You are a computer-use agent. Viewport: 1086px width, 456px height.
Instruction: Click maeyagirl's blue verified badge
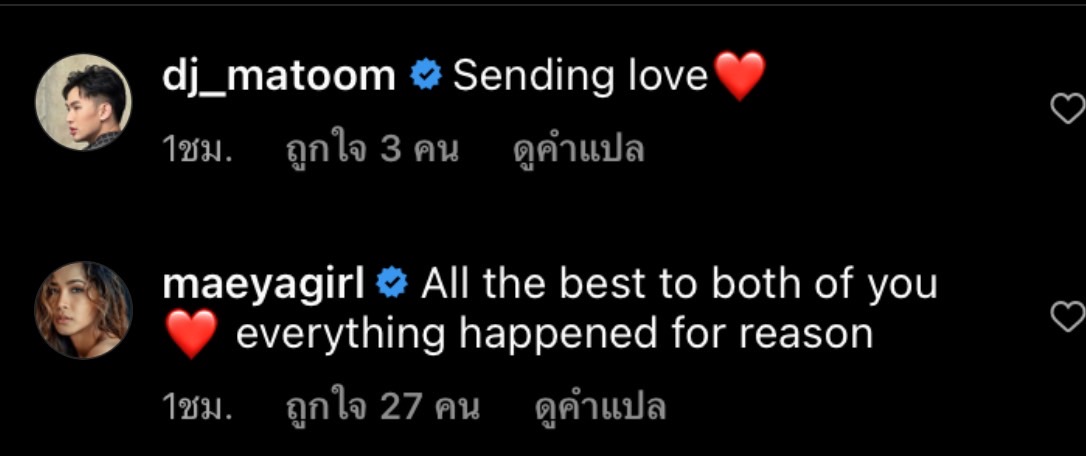click(x=392, y=284)
